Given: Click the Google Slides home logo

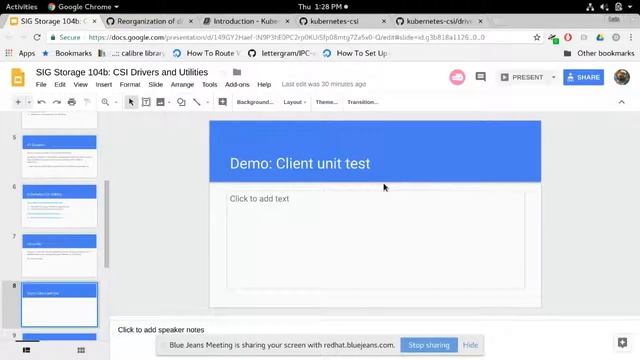Looking at the screenshot, I should [18, 77].
